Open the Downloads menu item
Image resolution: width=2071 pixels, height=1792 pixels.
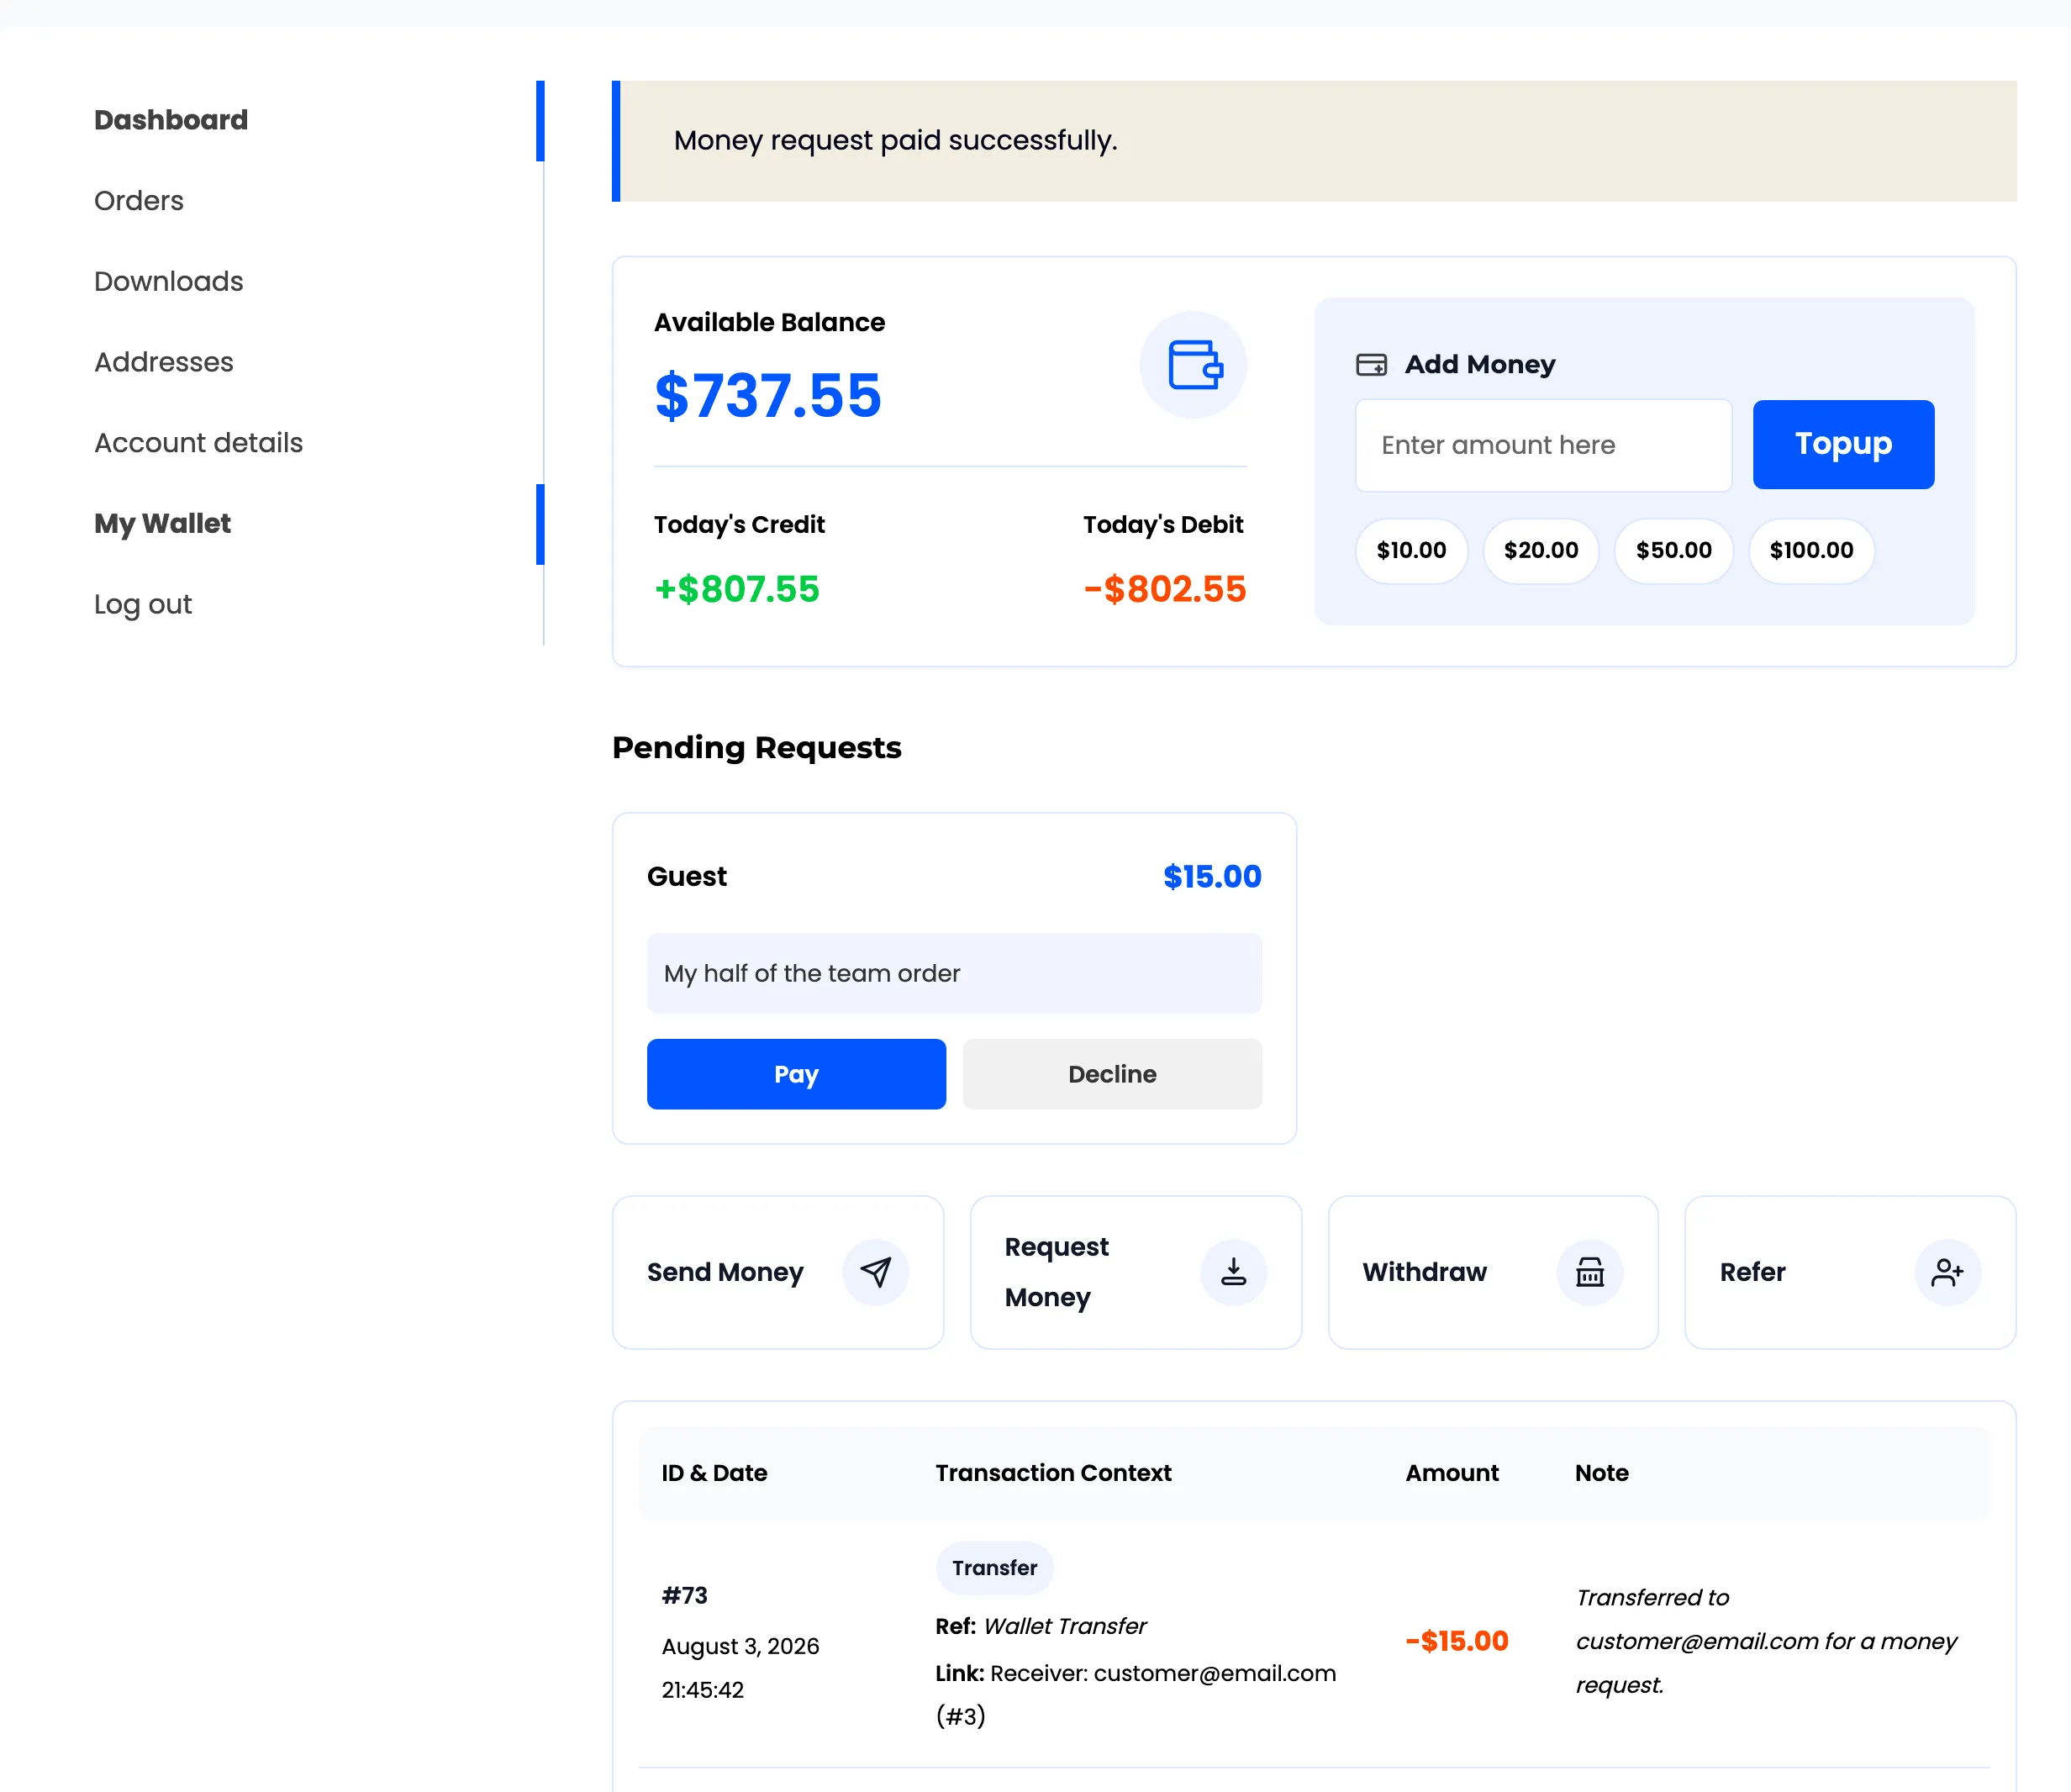pos(169,281)
